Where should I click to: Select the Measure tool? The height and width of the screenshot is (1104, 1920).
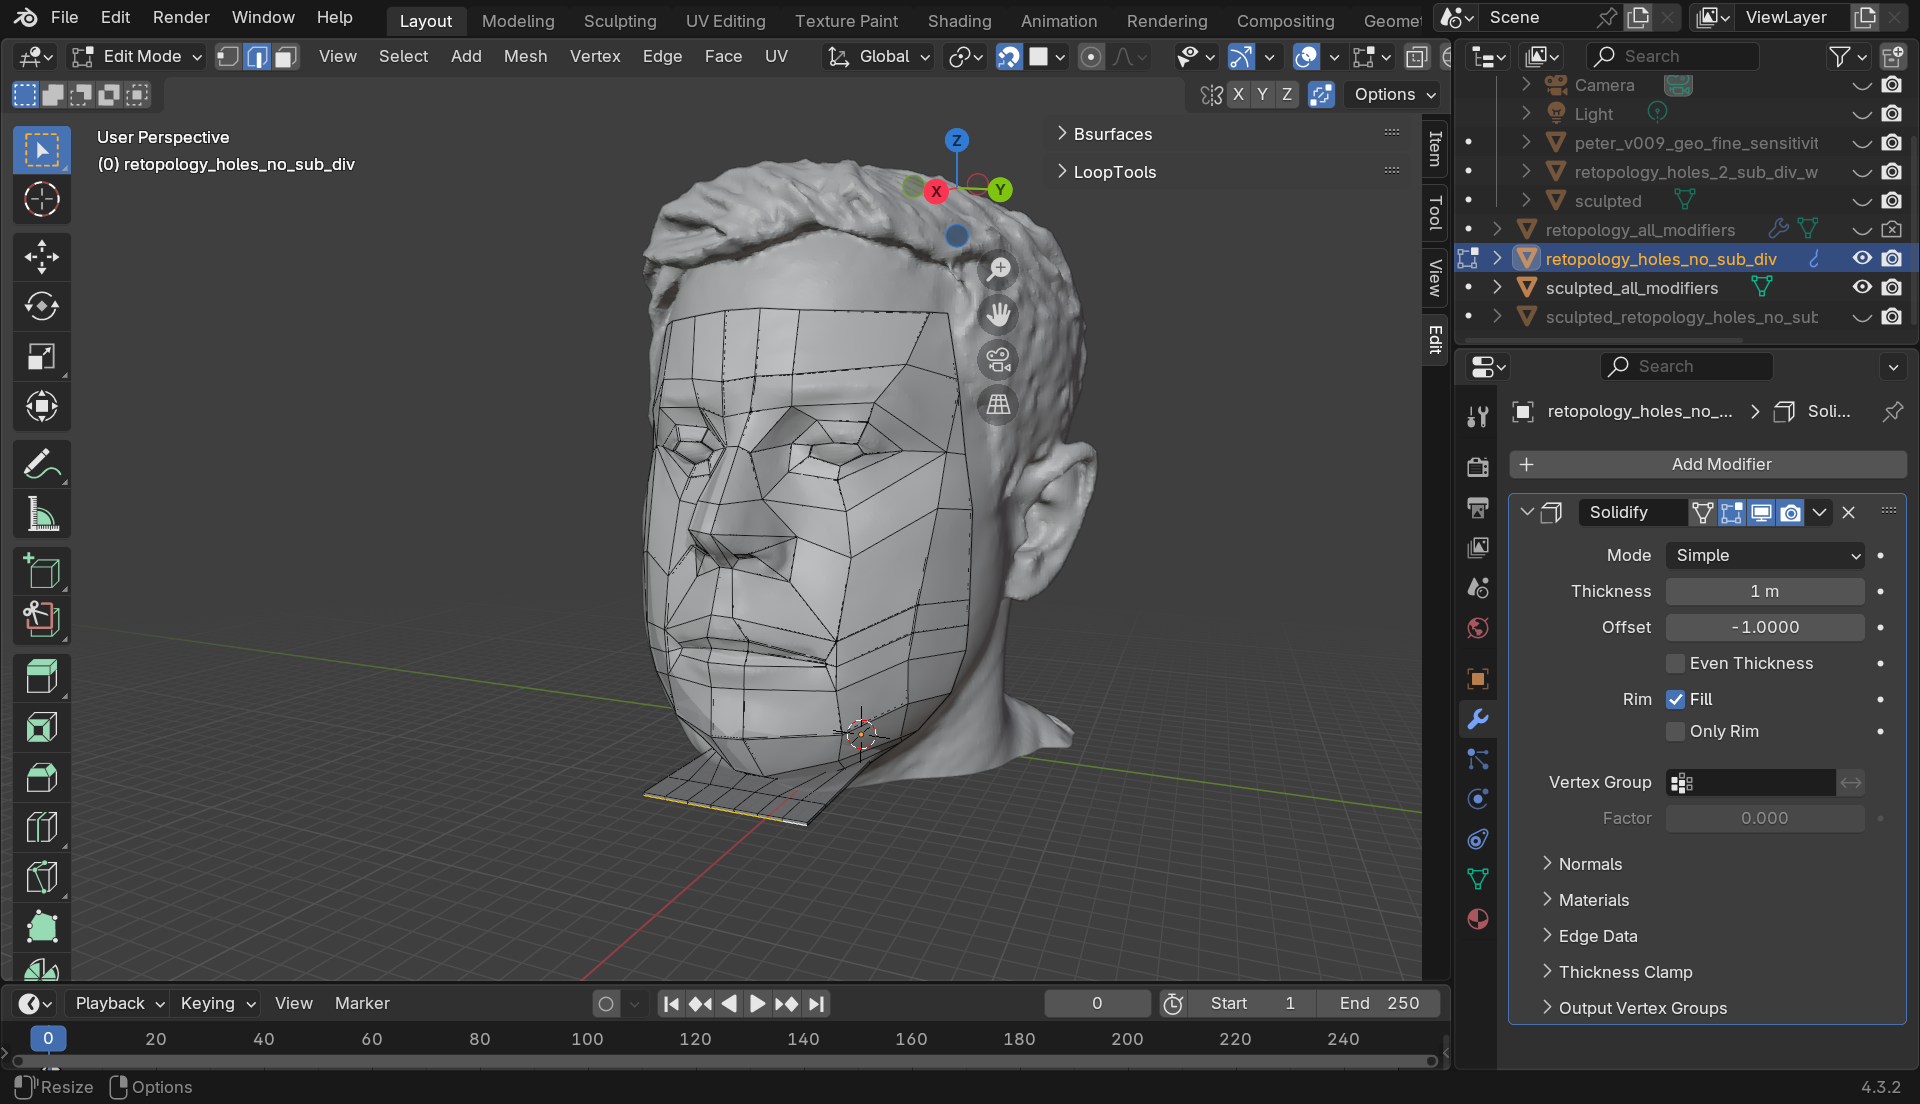click(41, 515)
